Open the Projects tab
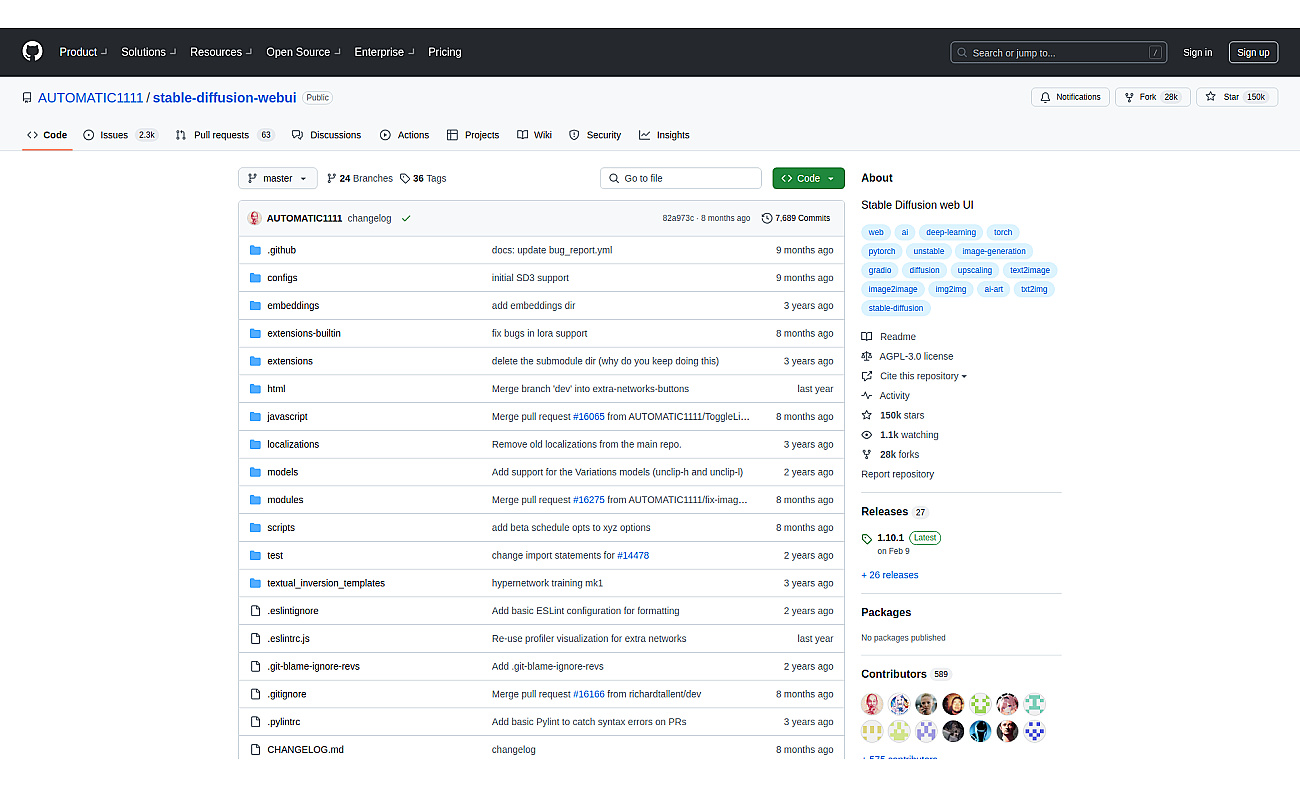This screenshot has height=788, width=1300. pyautogui.click(x=473, y=135)
